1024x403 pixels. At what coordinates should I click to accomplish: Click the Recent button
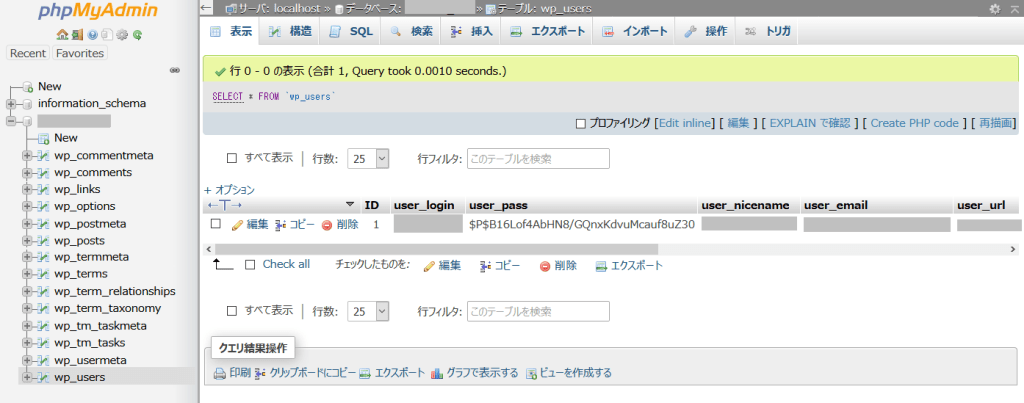28,53
